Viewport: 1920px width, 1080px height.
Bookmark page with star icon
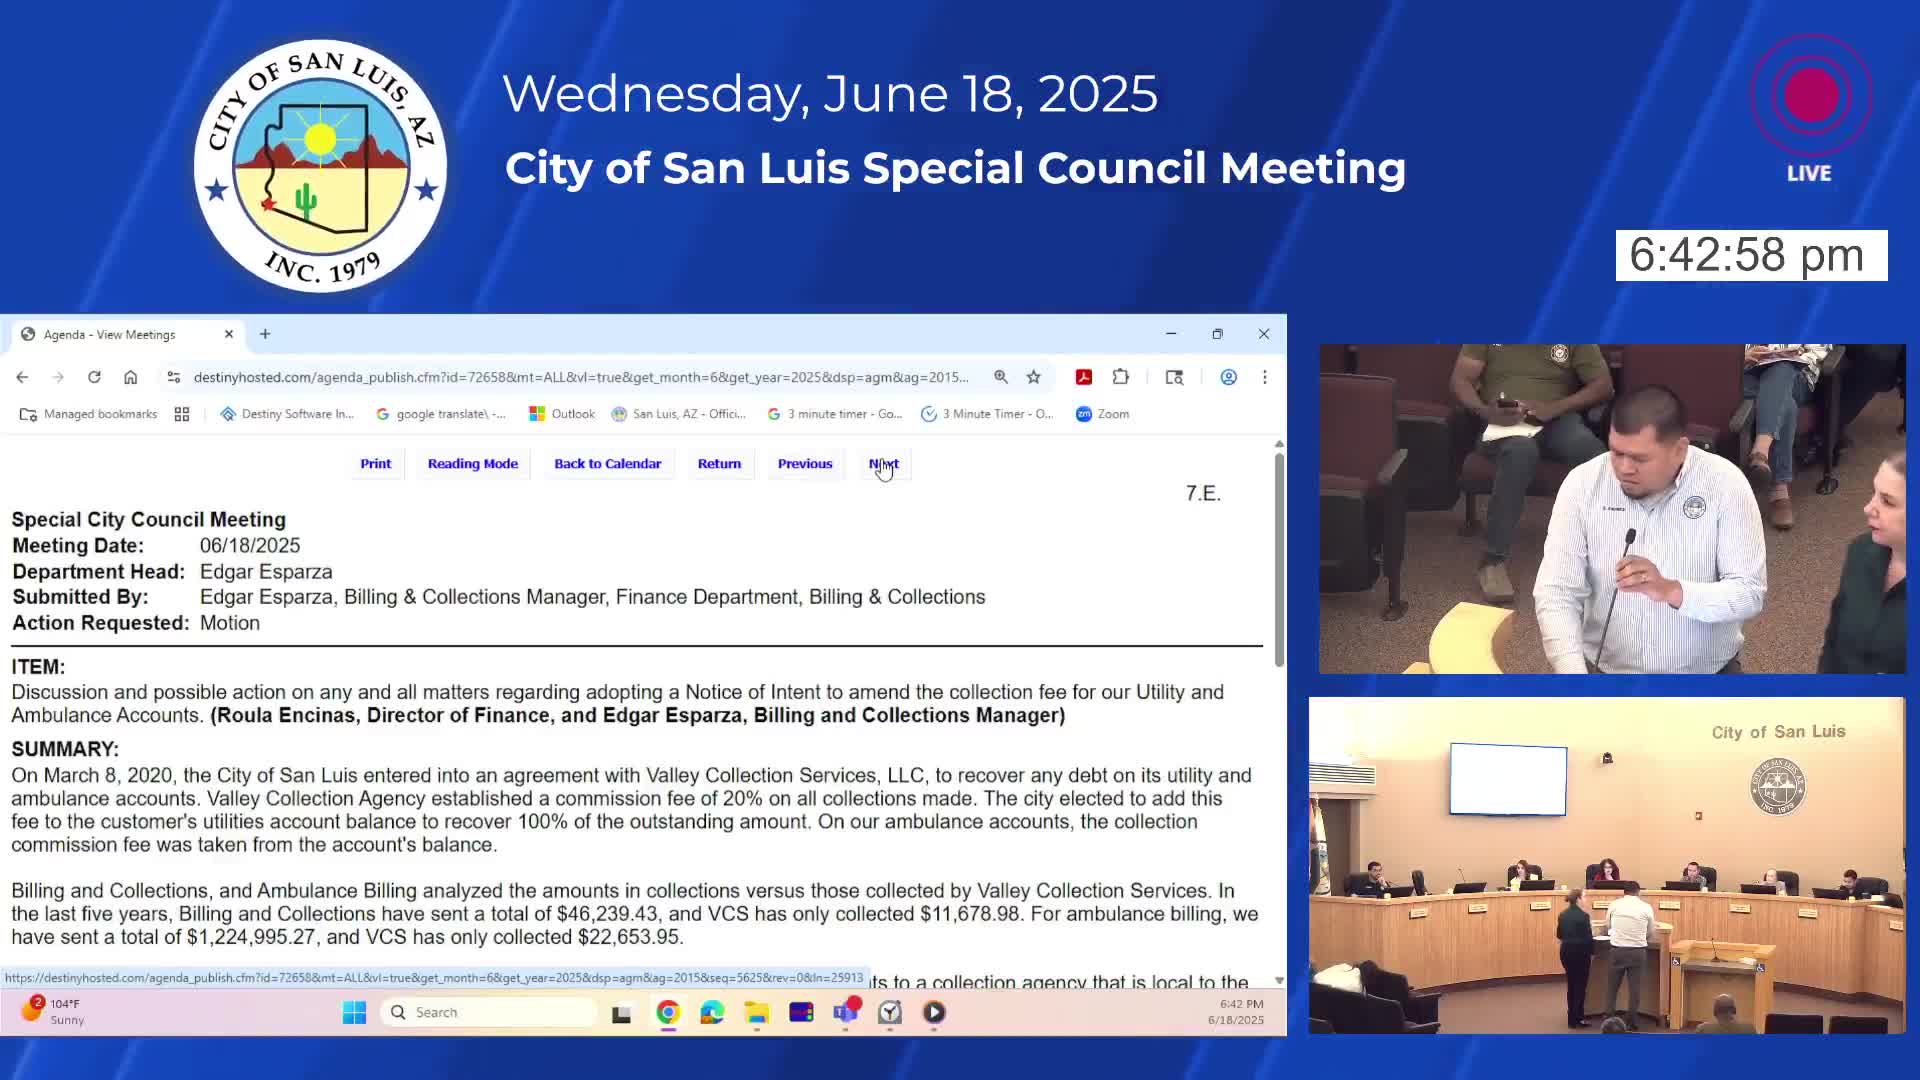pyautogui.click(x=1033, y=377)
